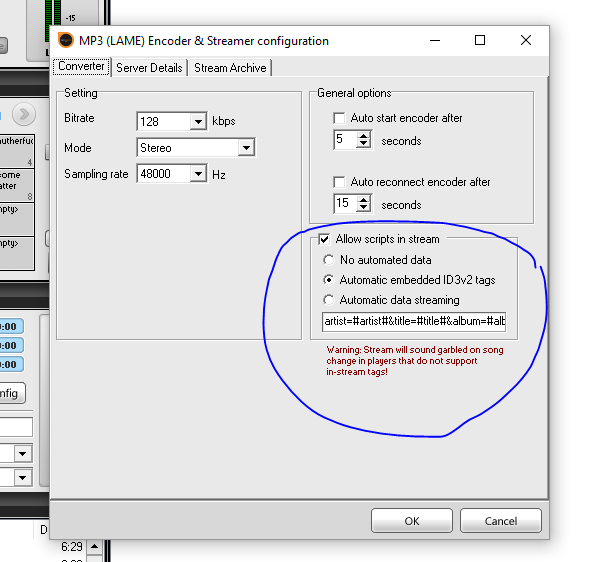Dismiss dialog with Cancel button
The image size is (615, 562).
(501, 521)
